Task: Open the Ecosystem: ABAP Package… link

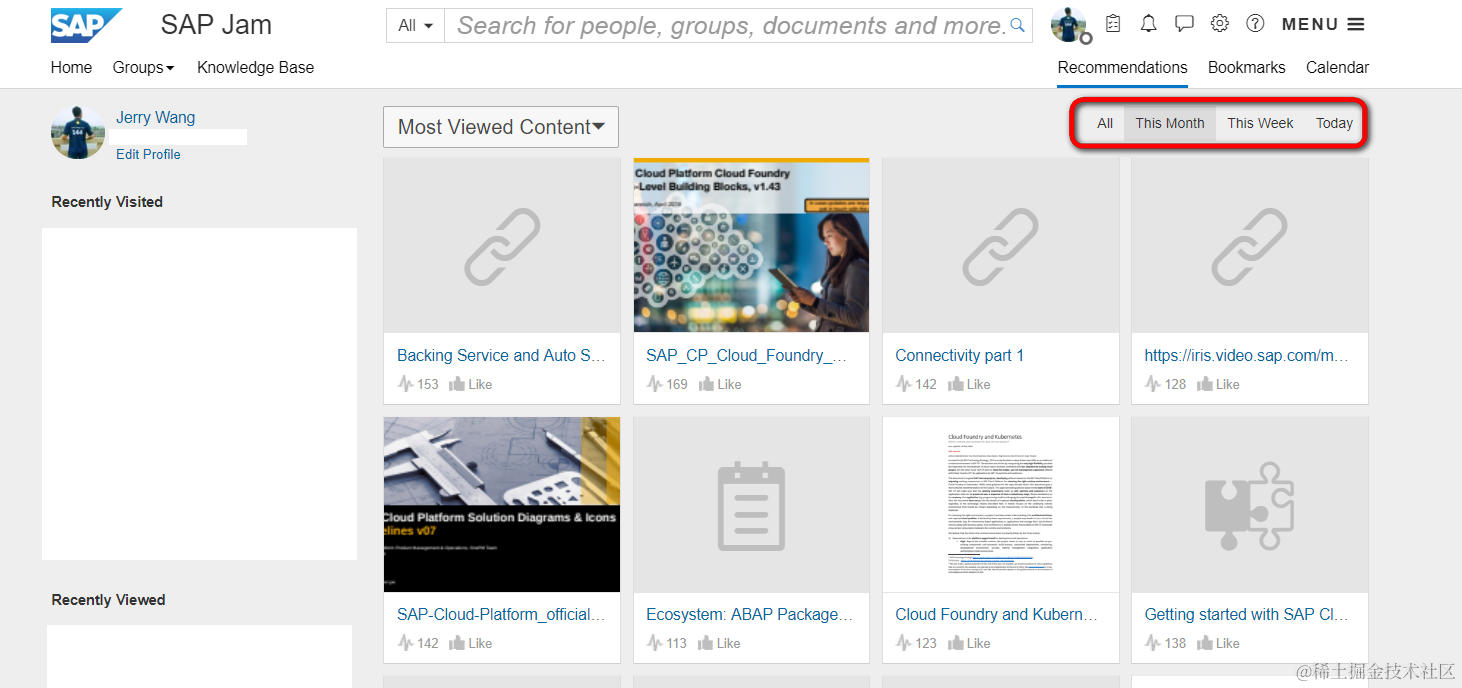Action: point(749,614)
